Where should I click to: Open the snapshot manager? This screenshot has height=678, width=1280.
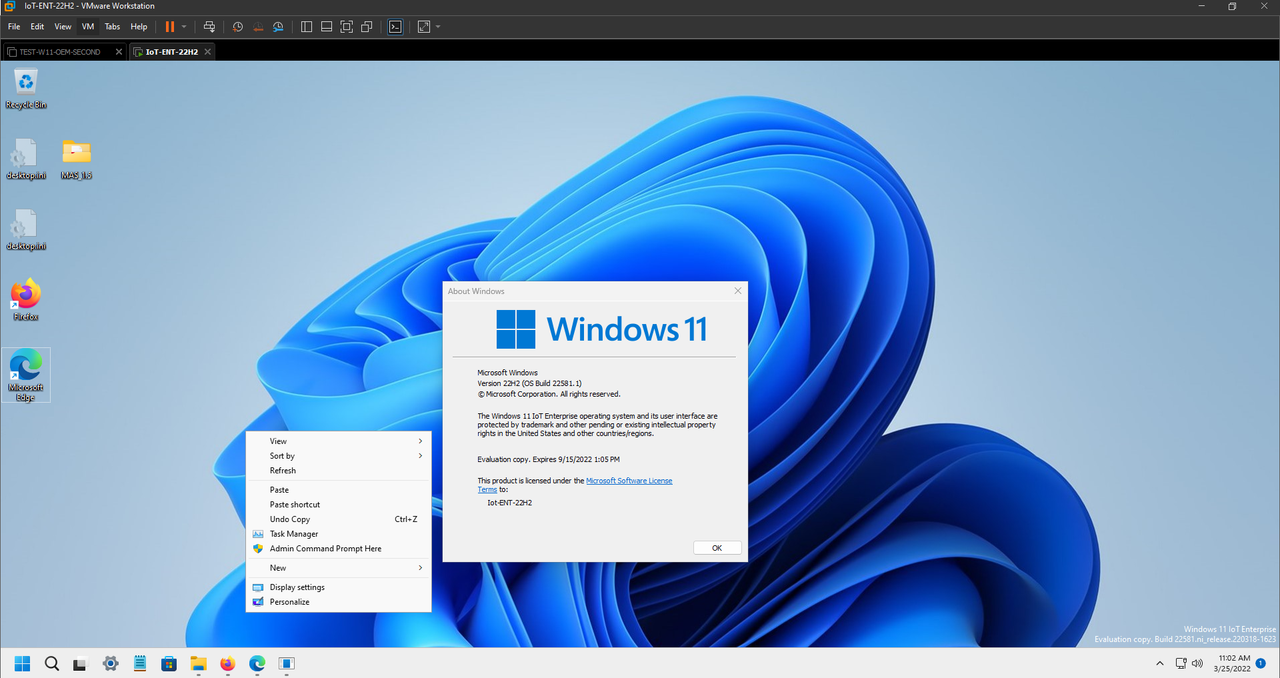279,27
